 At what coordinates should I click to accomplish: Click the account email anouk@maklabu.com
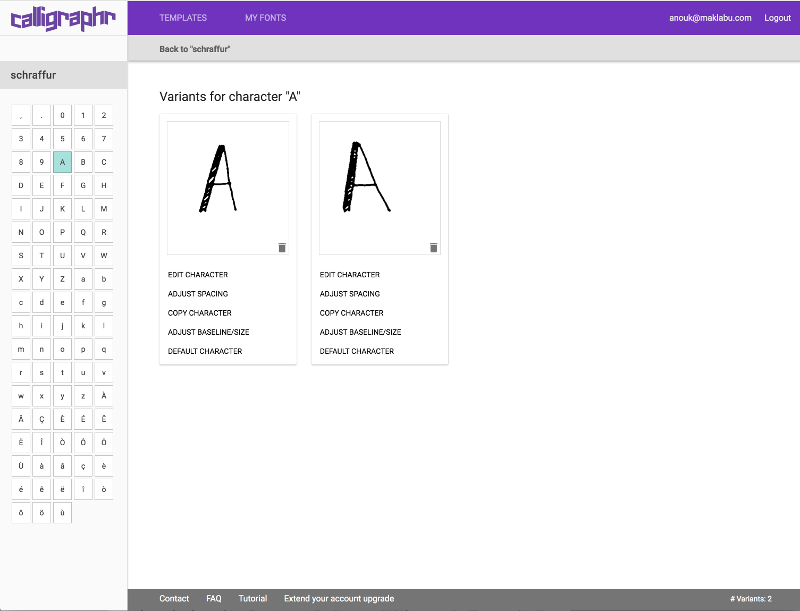pyautogui.click(x=712, y=18)
